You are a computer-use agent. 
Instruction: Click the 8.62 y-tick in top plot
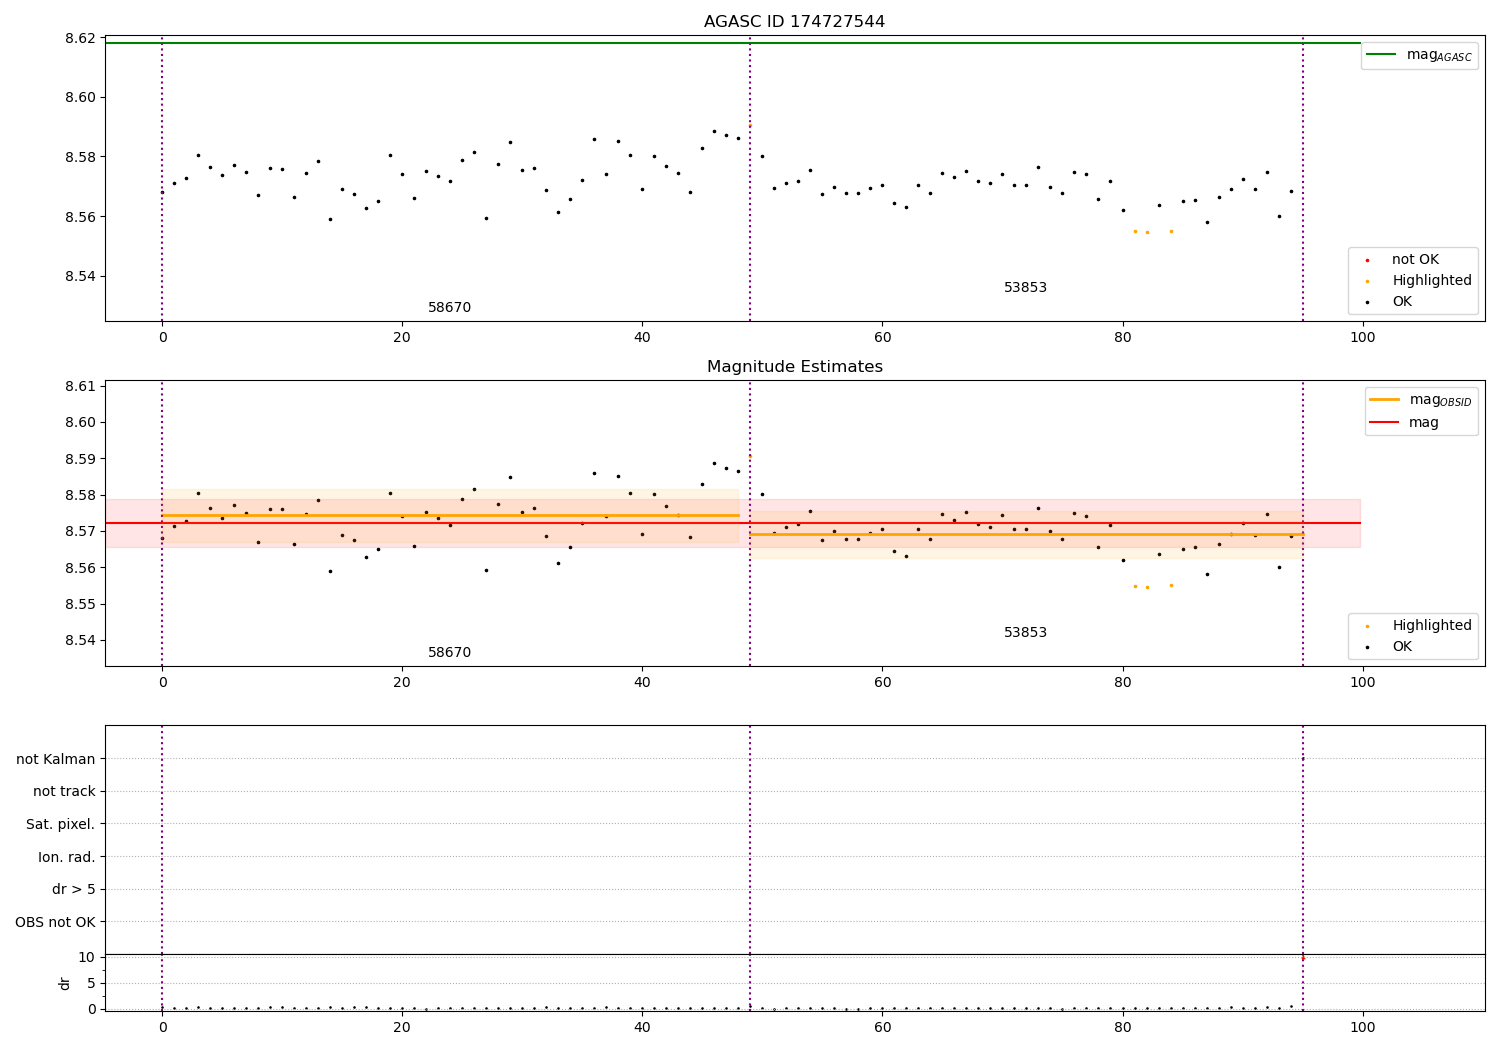(80, 38)
